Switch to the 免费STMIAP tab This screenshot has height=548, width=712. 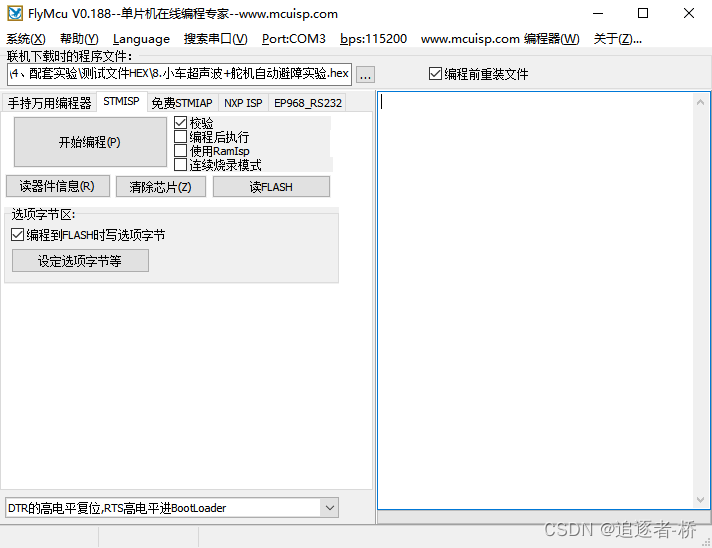coord(182,103)
